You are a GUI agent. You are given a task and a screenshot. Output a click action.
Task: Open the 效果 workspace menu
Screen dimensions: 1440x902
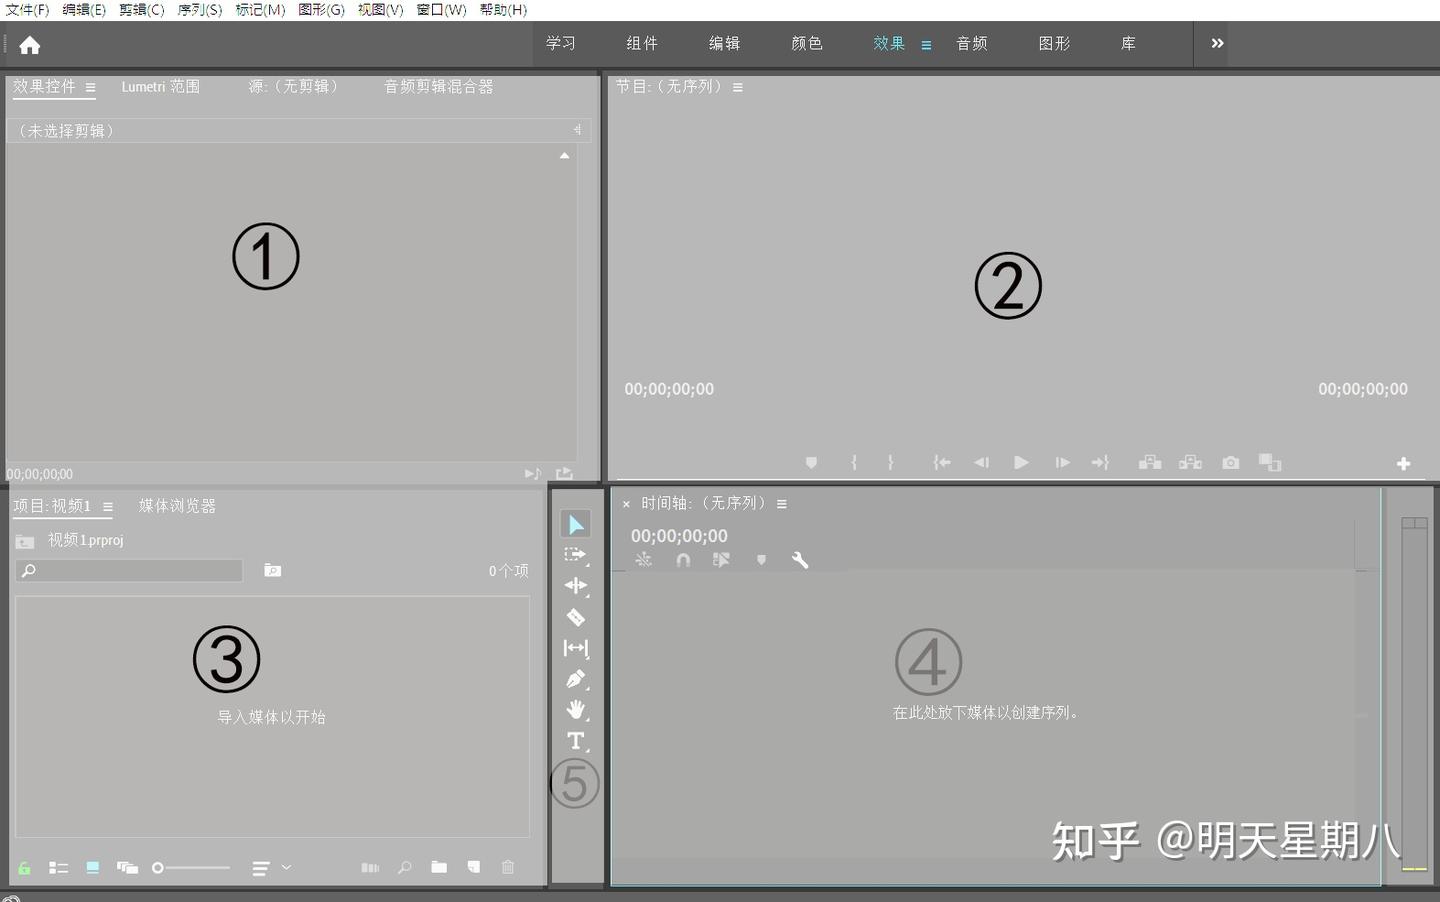point(926,45)
